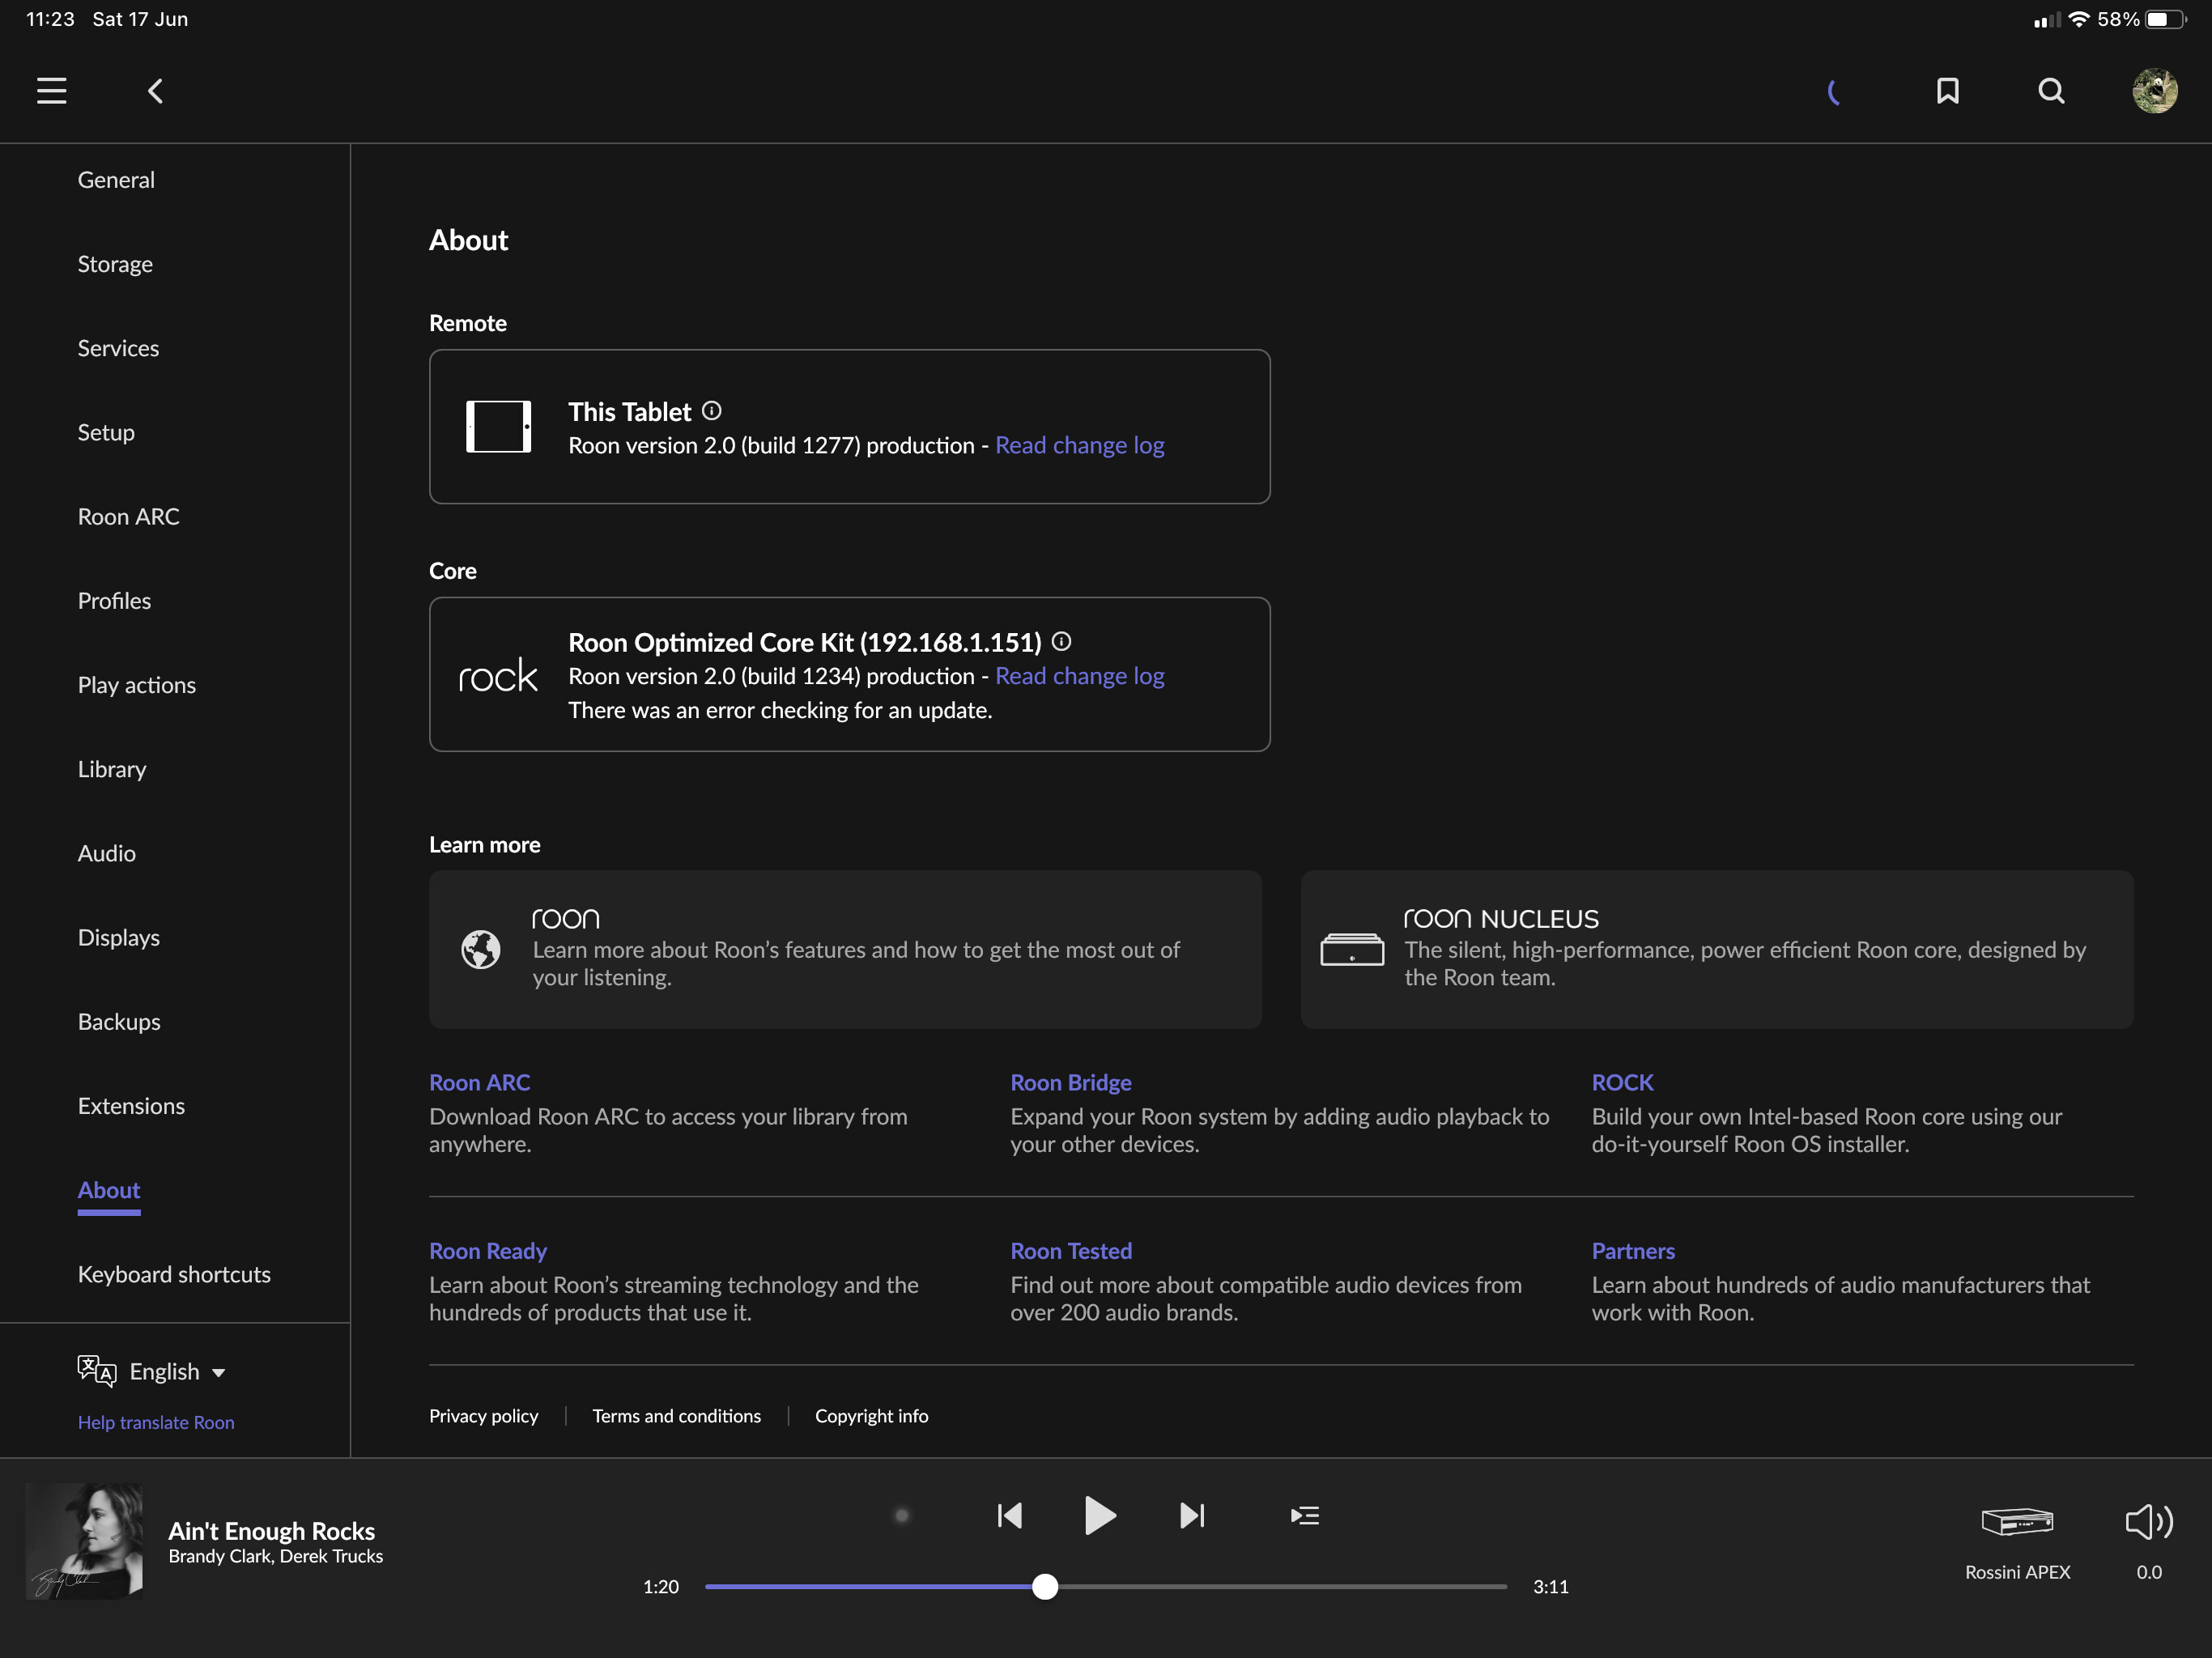Open the hamburger navigation menu

(52, 91)
